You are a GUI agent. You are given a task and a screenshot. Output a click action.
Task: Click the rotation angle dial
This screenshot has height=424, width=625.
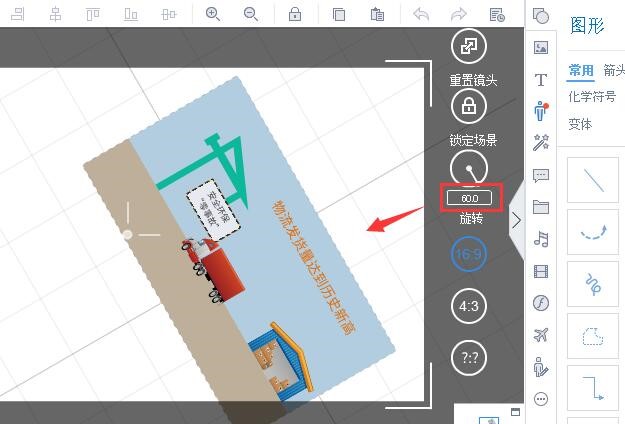[x=469, y=168]
